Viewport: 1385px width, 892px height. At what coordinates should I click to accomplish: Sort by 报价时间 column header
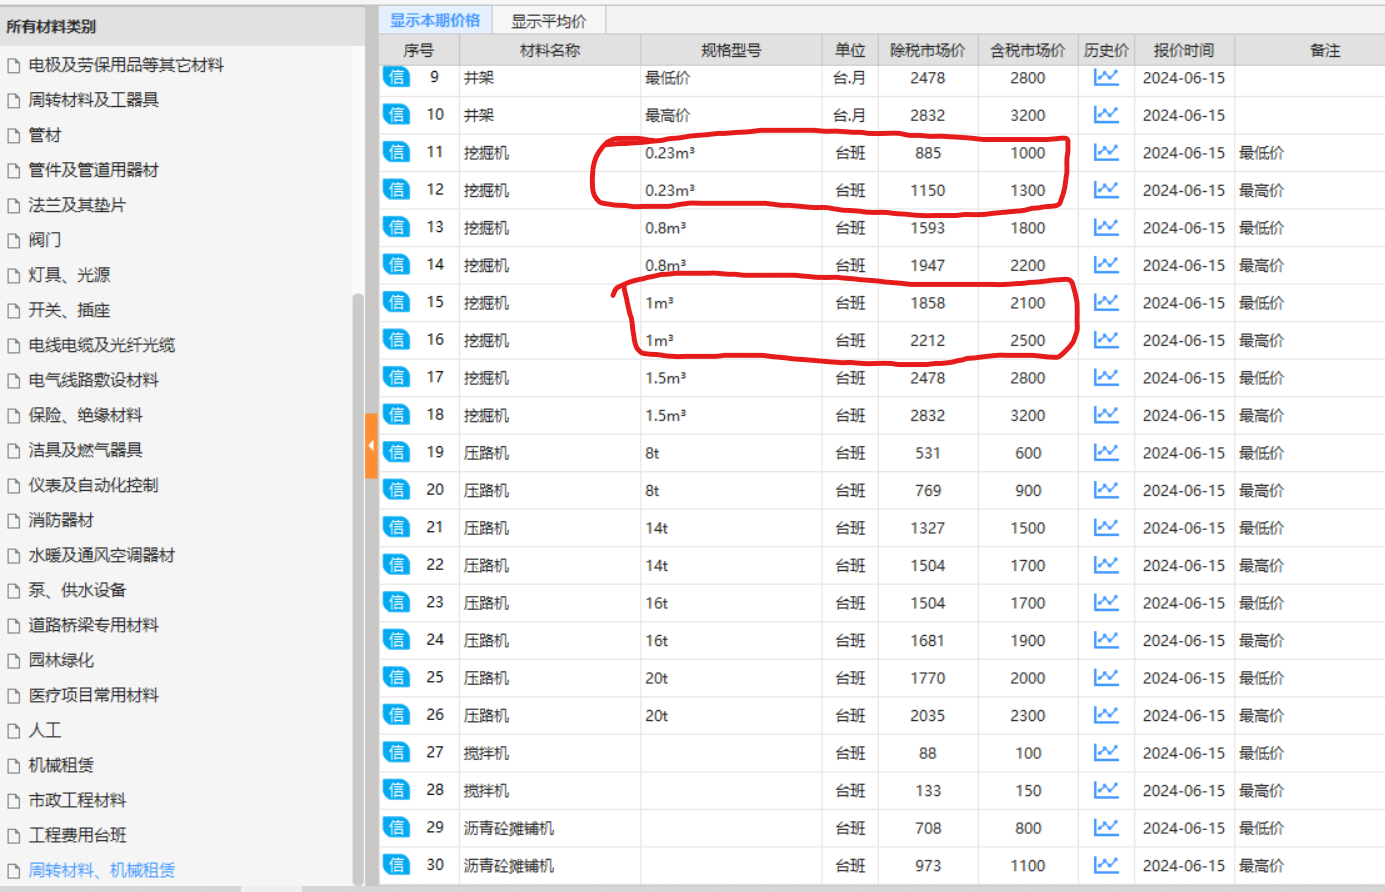coord(1184,50)
